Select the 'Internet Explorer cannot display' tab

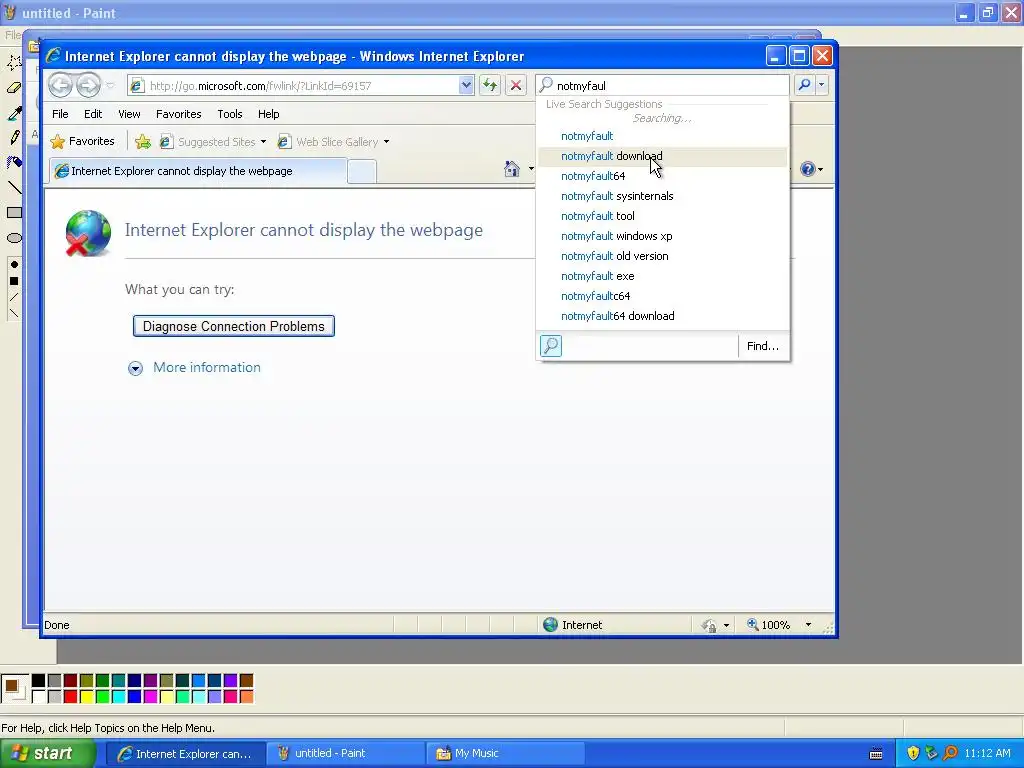pyautogui.click(x=198, y=171)
